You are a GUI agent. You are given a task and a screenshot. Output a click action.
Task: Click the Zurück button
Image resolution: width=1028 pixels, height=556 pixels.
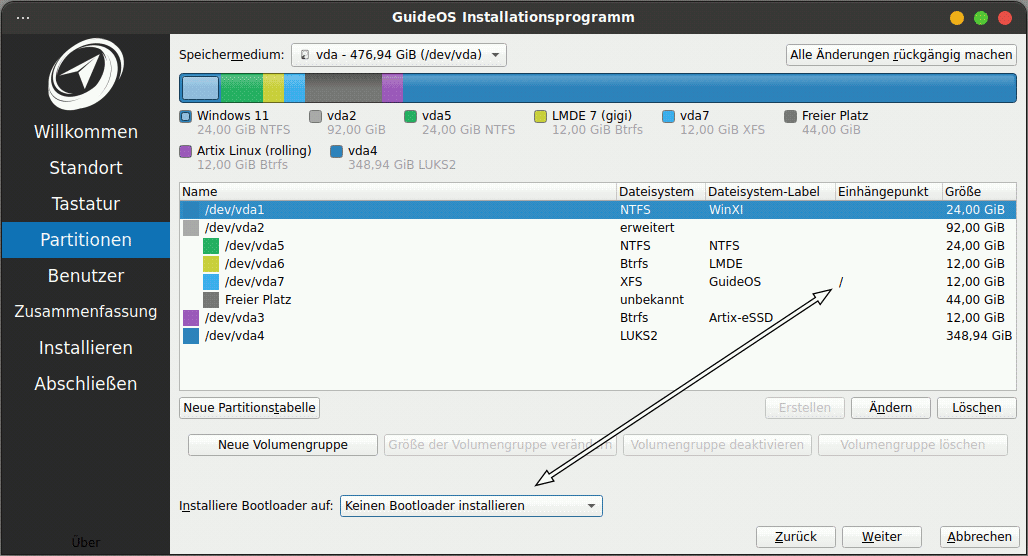[795, 537]
